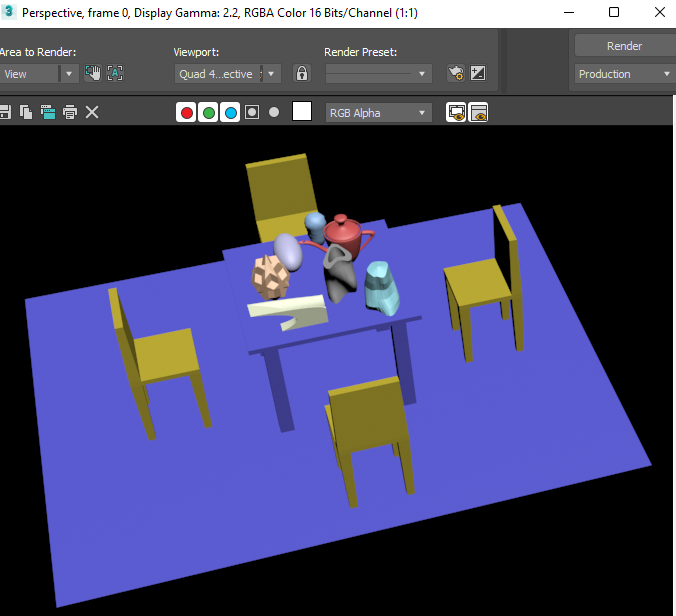Minimize the Rendered Frame Window

[569, 12]
